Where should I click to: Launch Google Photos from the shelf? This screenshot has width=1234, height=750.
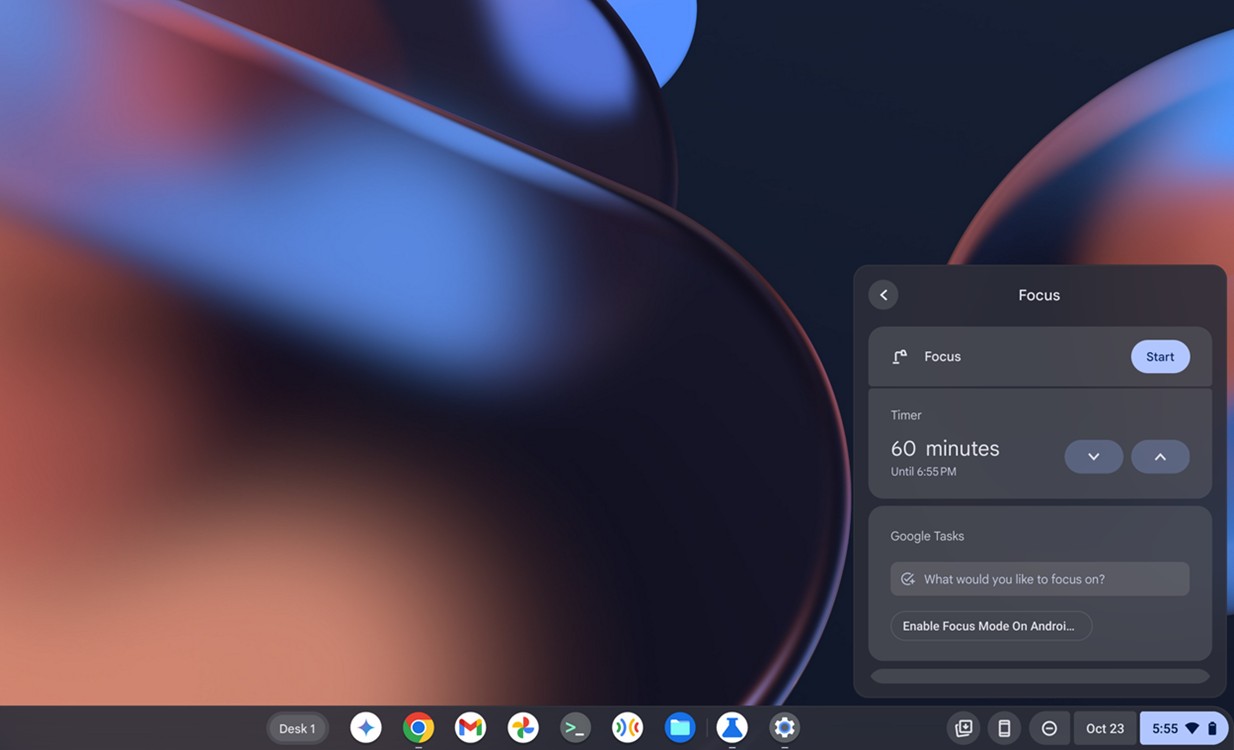[523, 728]
